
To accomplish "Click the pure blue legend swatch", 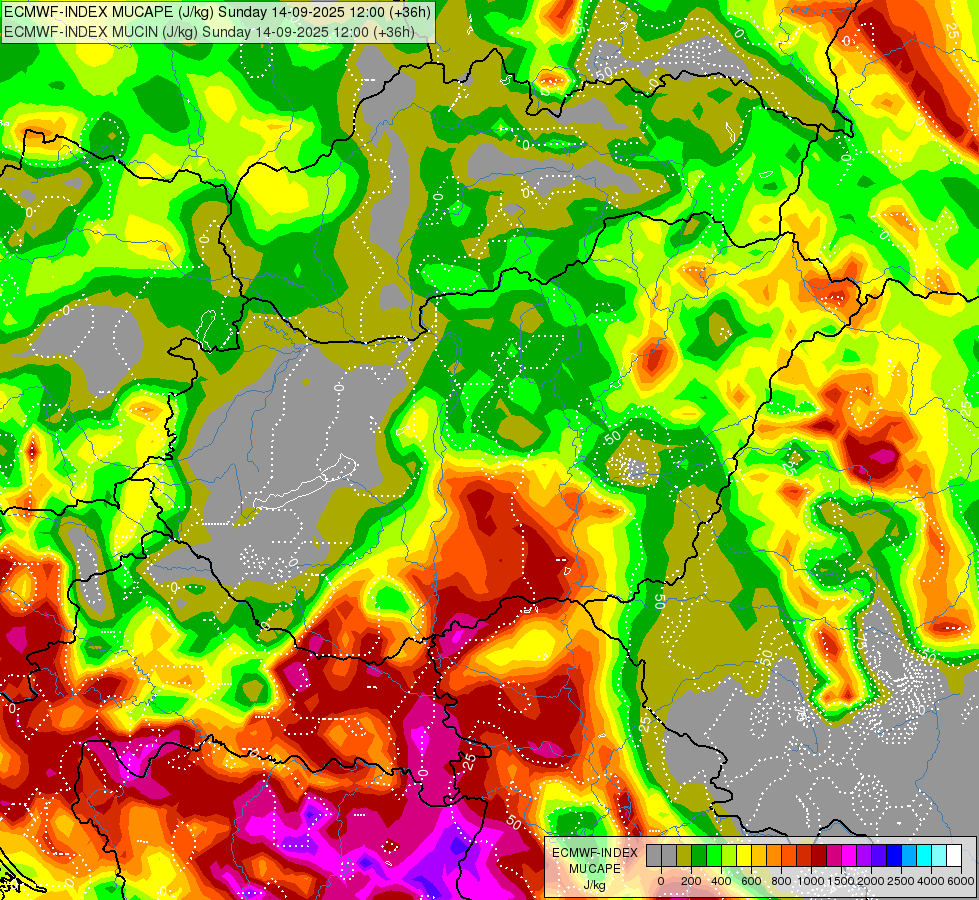I will point(895,855).
